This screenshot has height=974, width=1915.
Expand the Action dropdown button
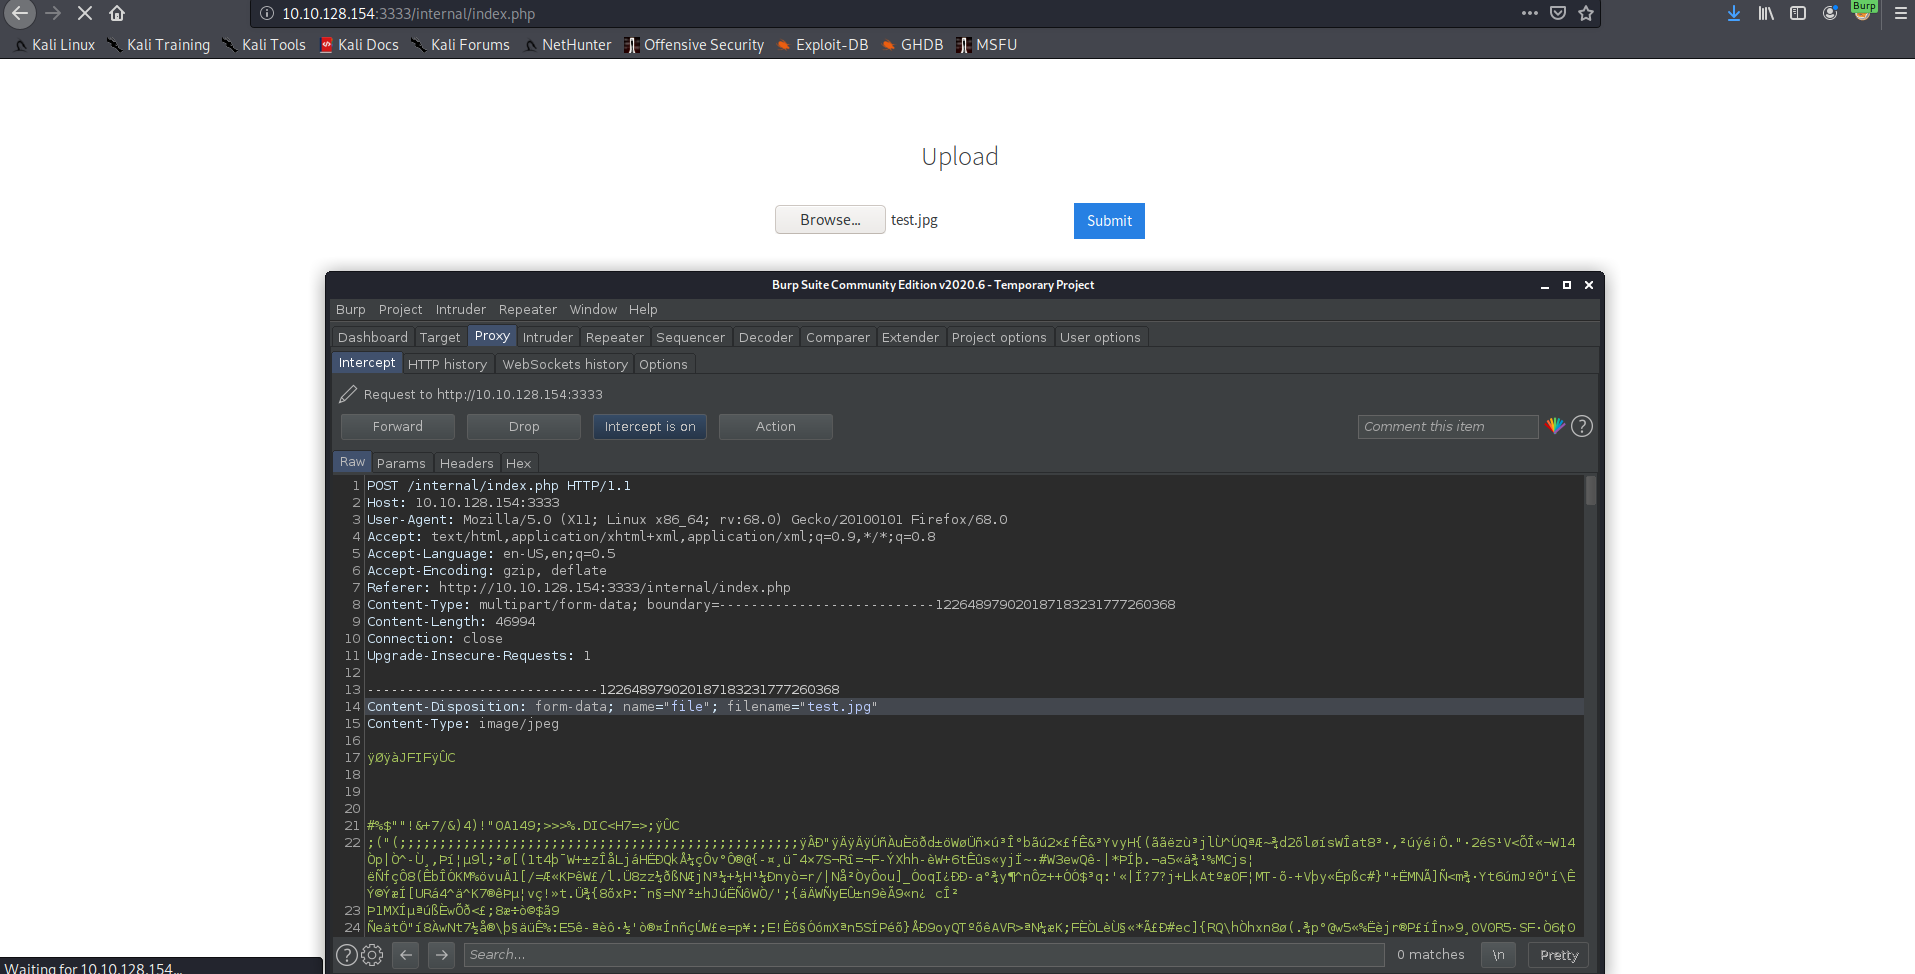pyautogui.click(x=775, y=427)
